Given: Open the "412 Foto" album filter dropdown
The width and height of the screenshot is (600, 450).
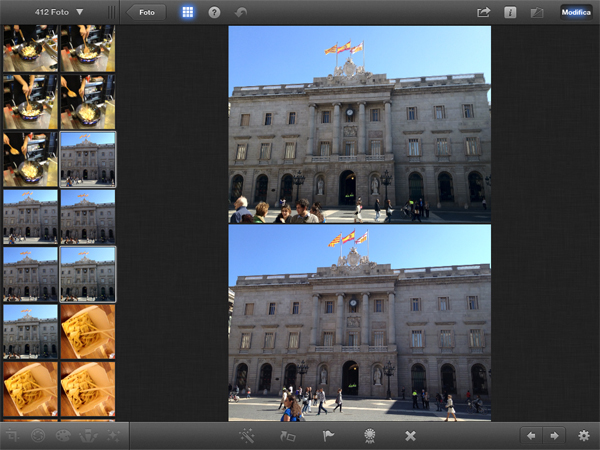Looking at the screenshot, I should point(59,12).
